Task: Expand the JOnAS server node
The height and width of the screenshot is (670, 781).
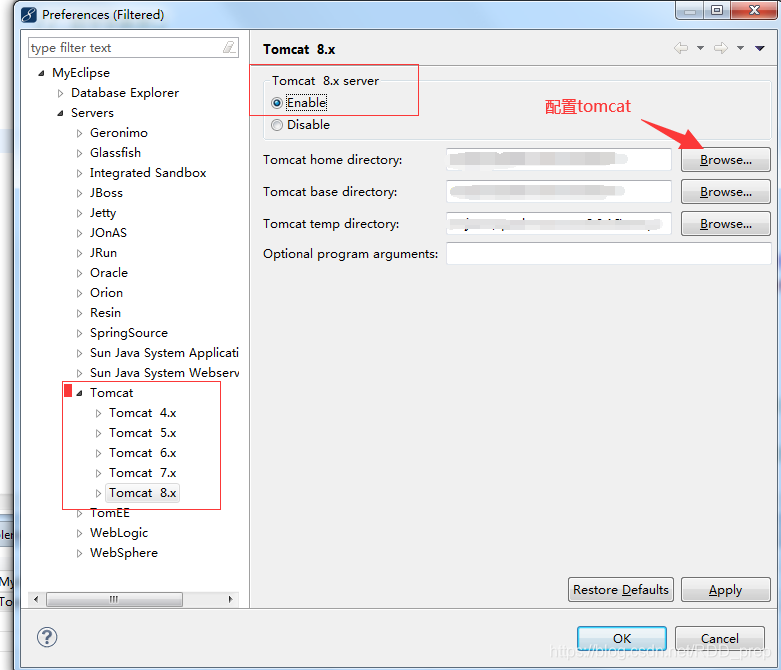Action: pos(79,233)
